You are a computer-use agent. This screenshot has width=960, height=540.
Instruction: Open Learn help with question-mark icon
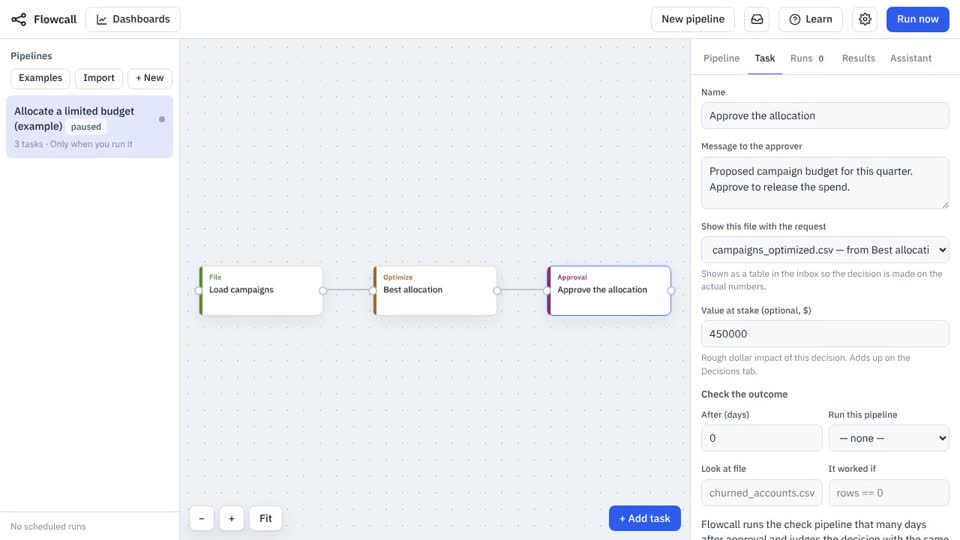pyautogui.click(x=811, y=20)
